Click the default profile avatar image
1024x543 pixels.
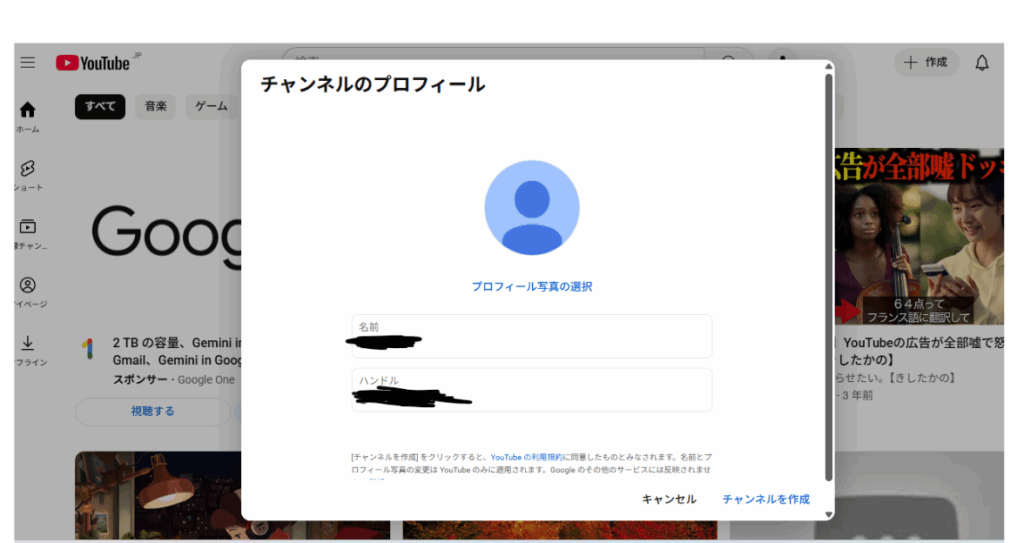click(x=531, y=207)
